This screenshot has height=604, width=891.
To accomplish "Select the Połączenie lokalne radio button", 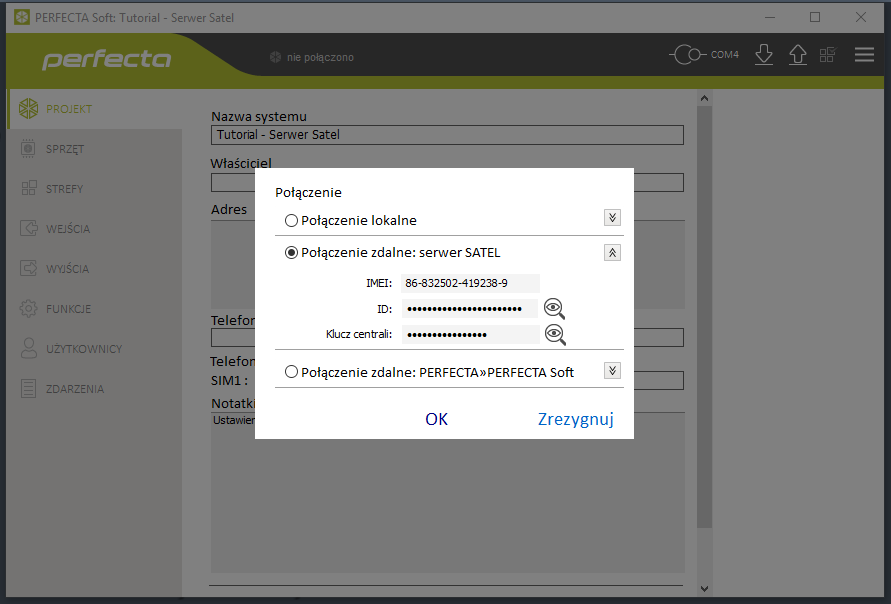I will click(291, 220).
